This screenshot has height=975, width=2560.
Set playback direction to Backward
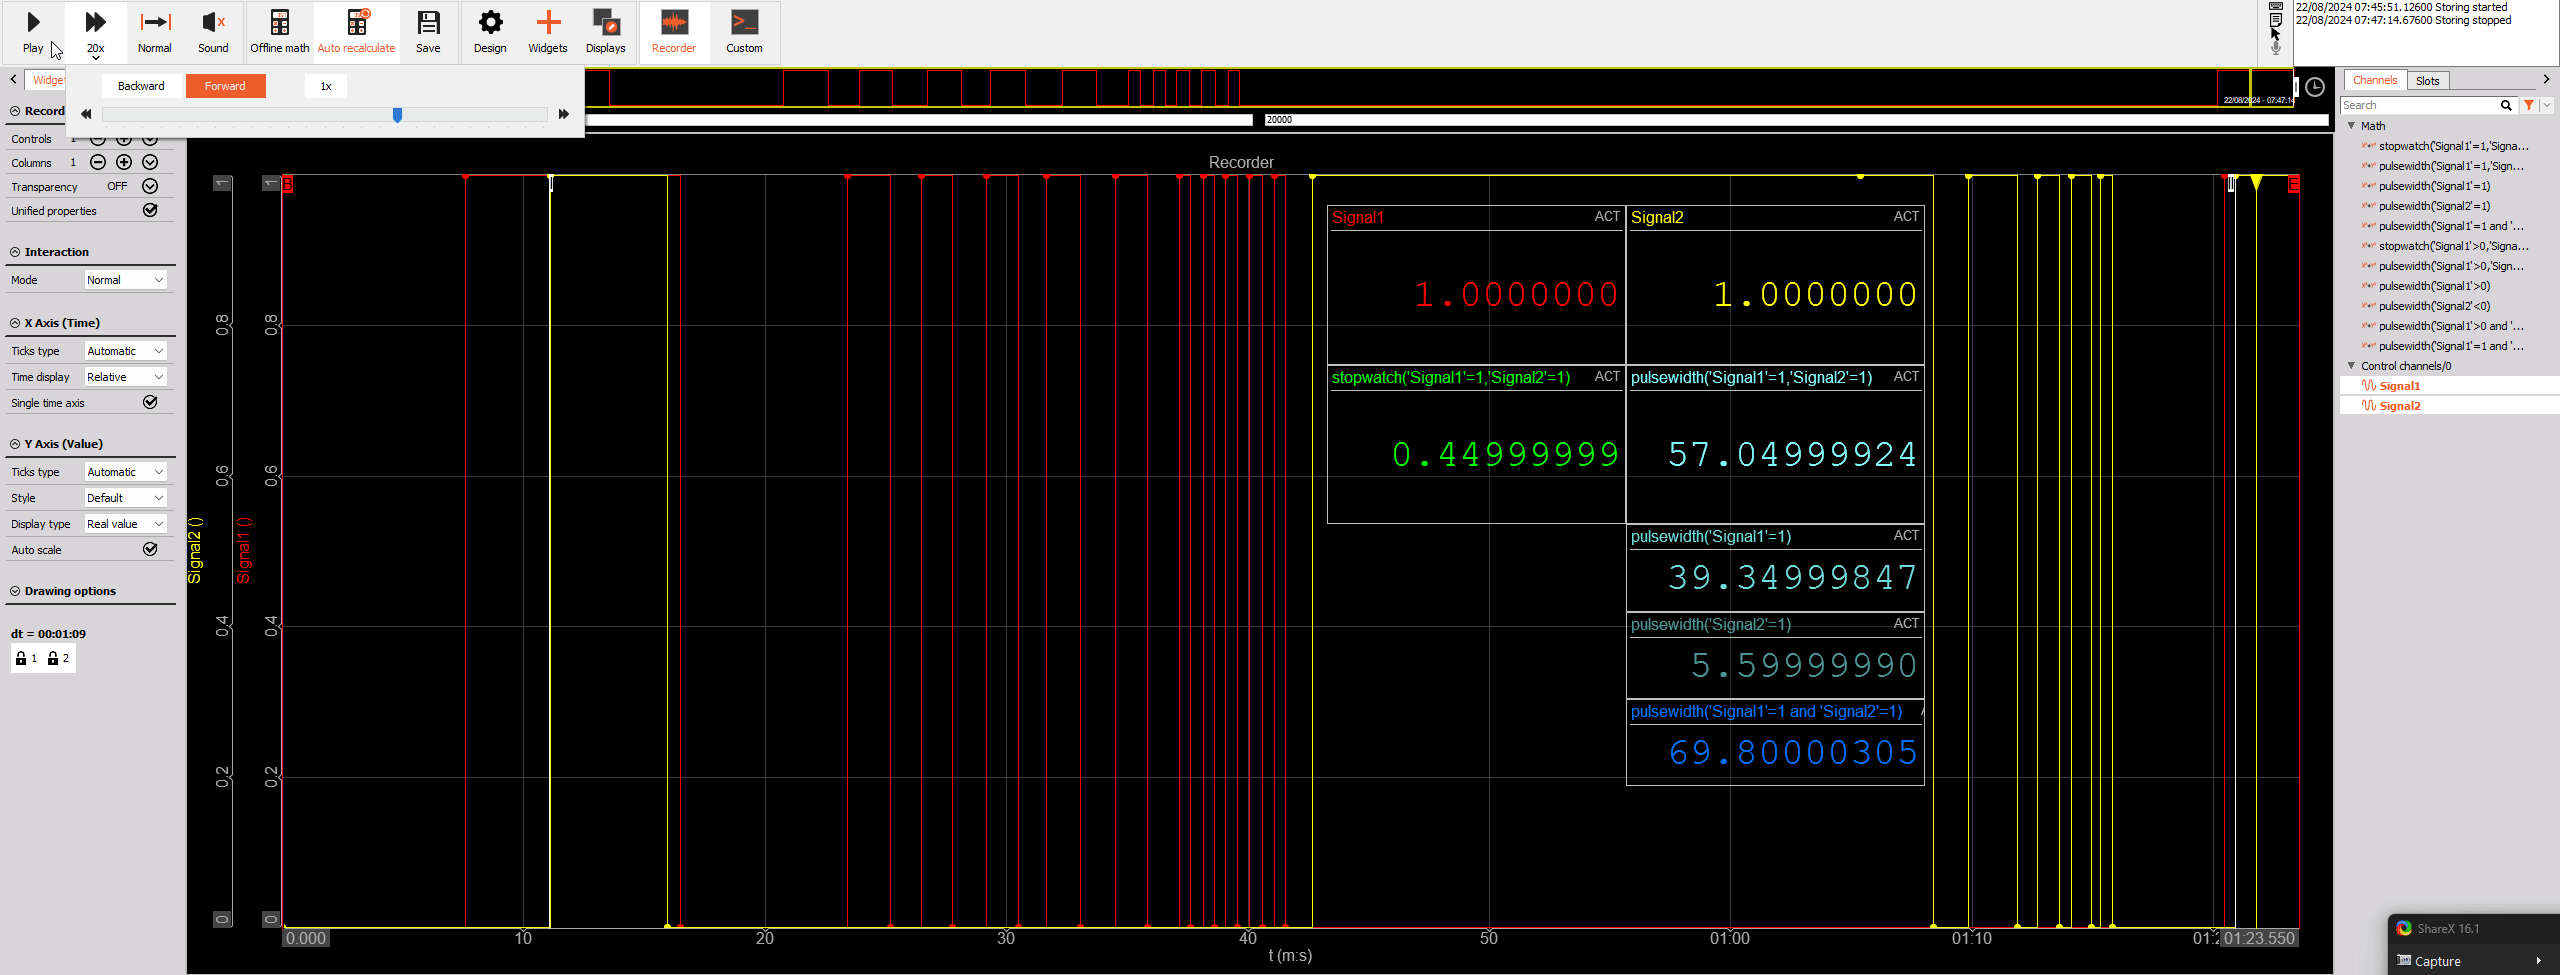141,86
